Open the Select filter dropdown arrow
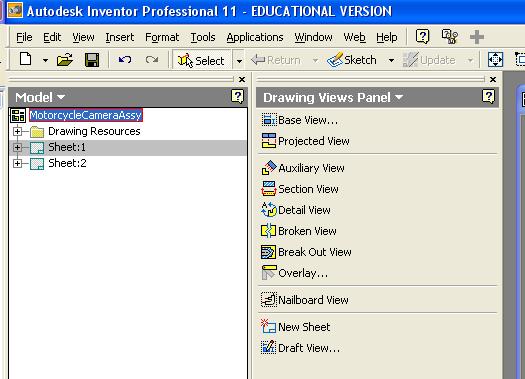Image resolution: width=525 pixels, height=379 pixels. click(239, 61)
